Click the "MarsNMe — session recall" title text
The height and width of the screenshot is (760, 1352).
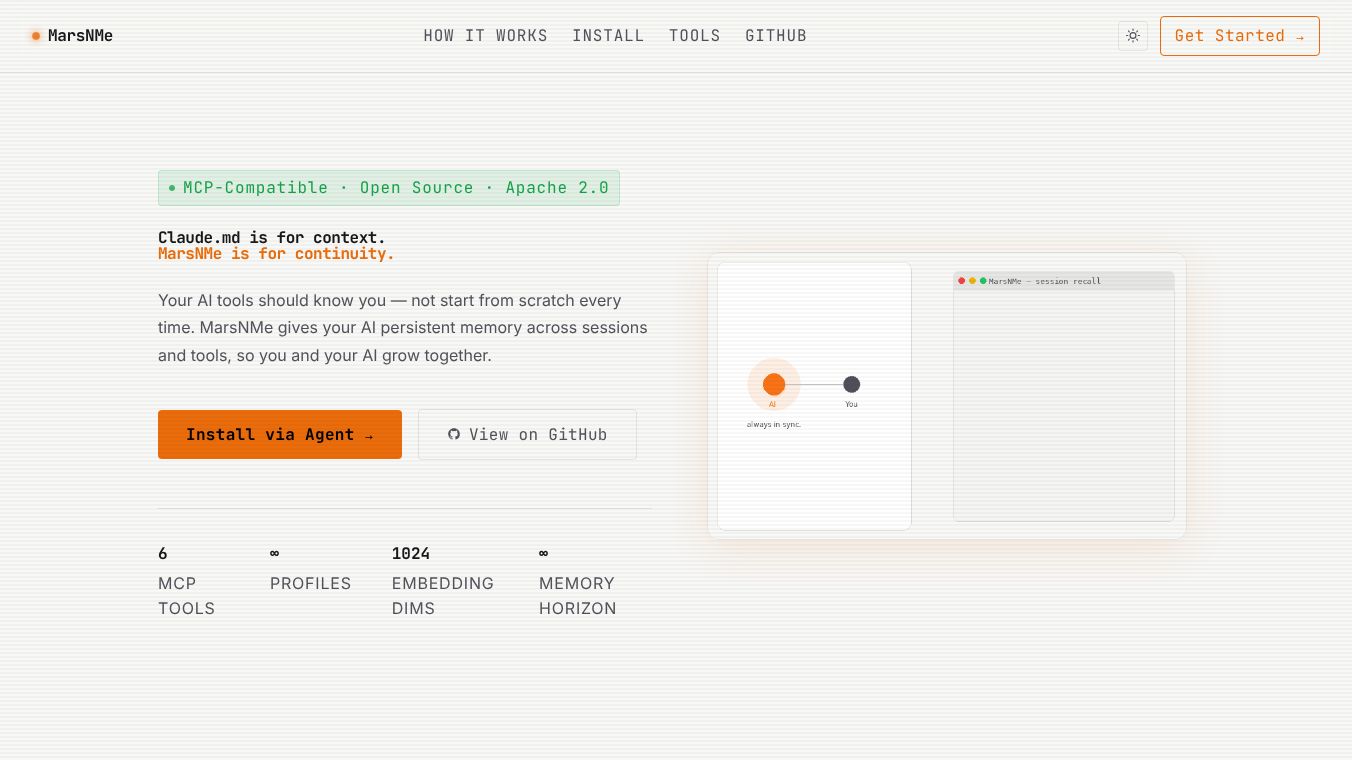1045,281
